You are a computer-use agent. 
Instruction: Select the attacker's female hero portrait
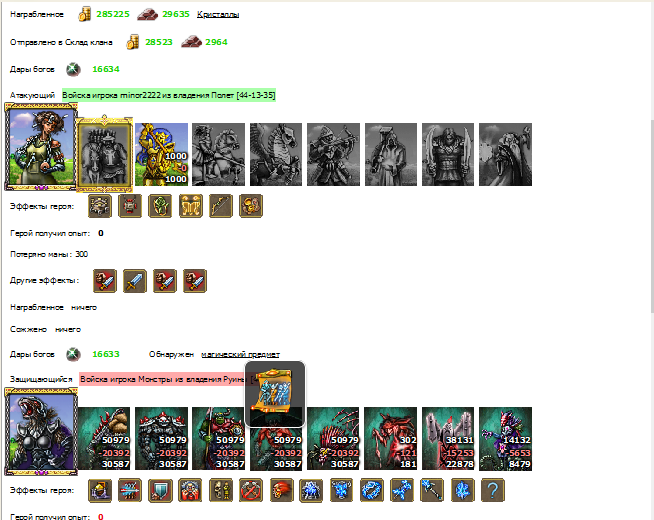click(41, 147)
